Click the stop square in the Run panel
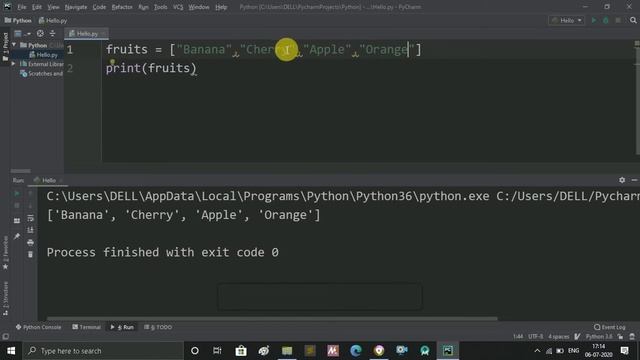 17,206
